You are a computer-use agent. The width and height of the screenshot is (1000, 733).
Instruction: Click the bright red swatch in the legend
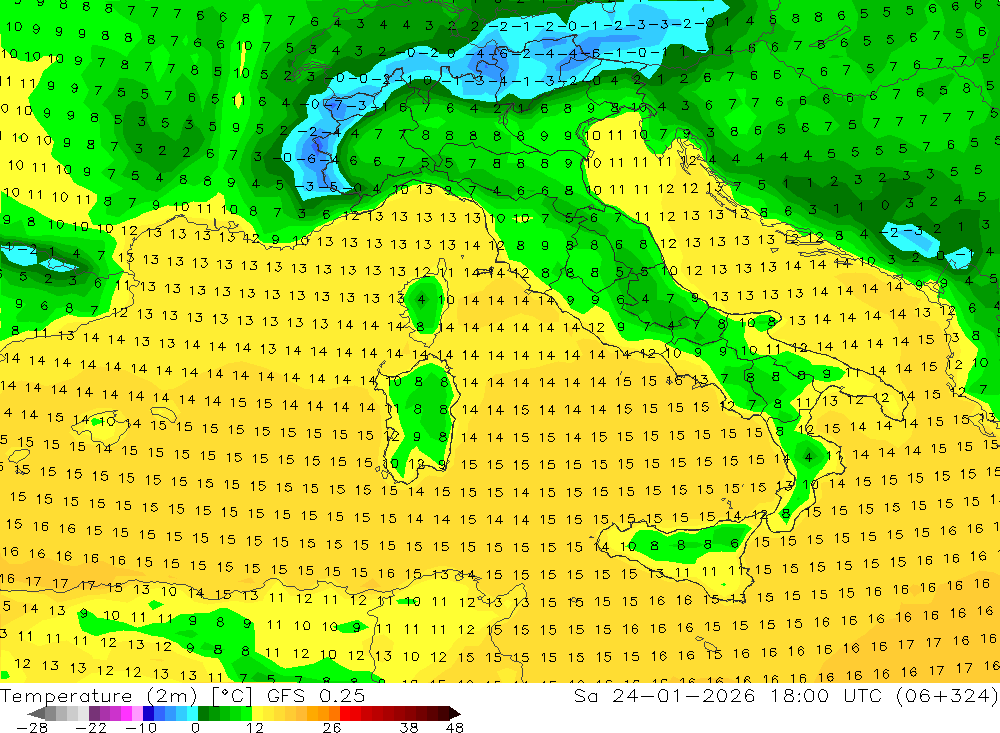coord(345,713)
